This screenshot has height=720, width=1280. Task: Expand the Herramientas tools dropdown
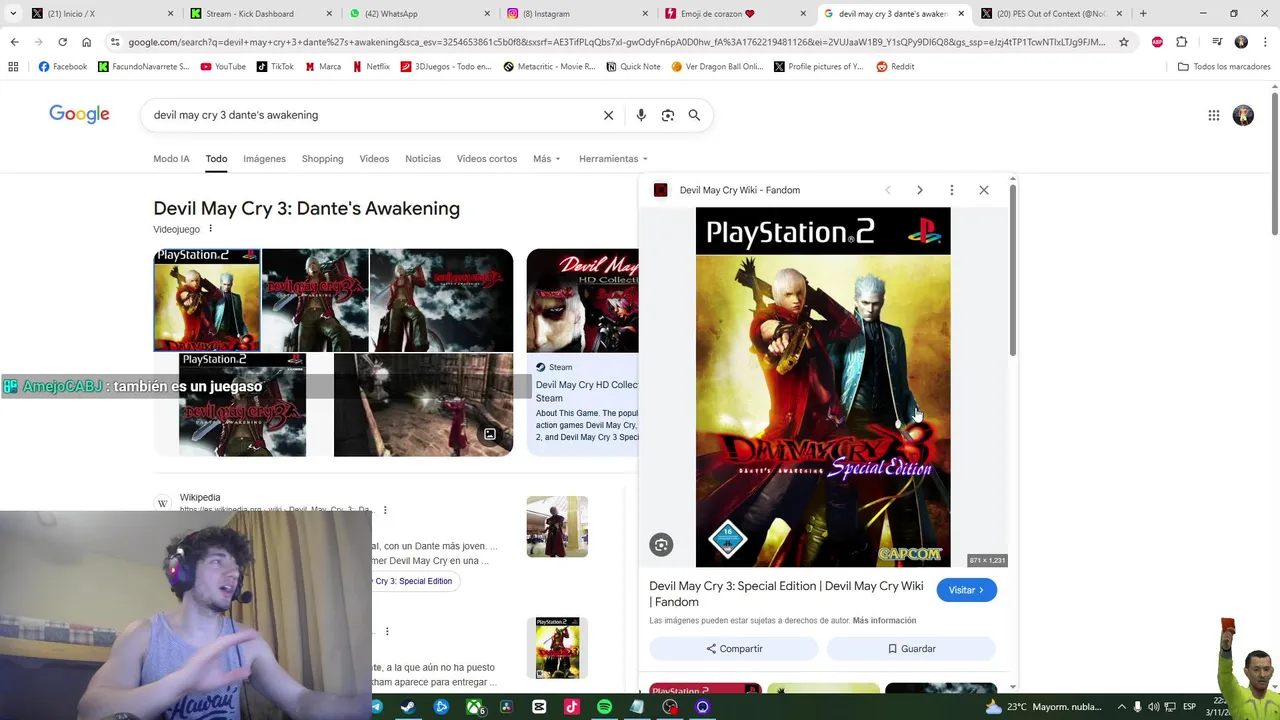click(613, 159)
